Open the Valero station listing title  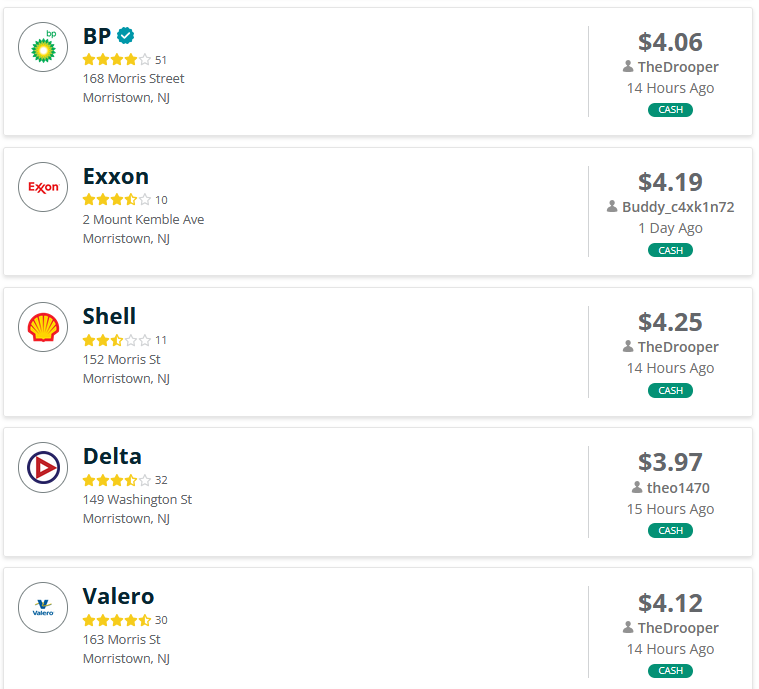118,596
